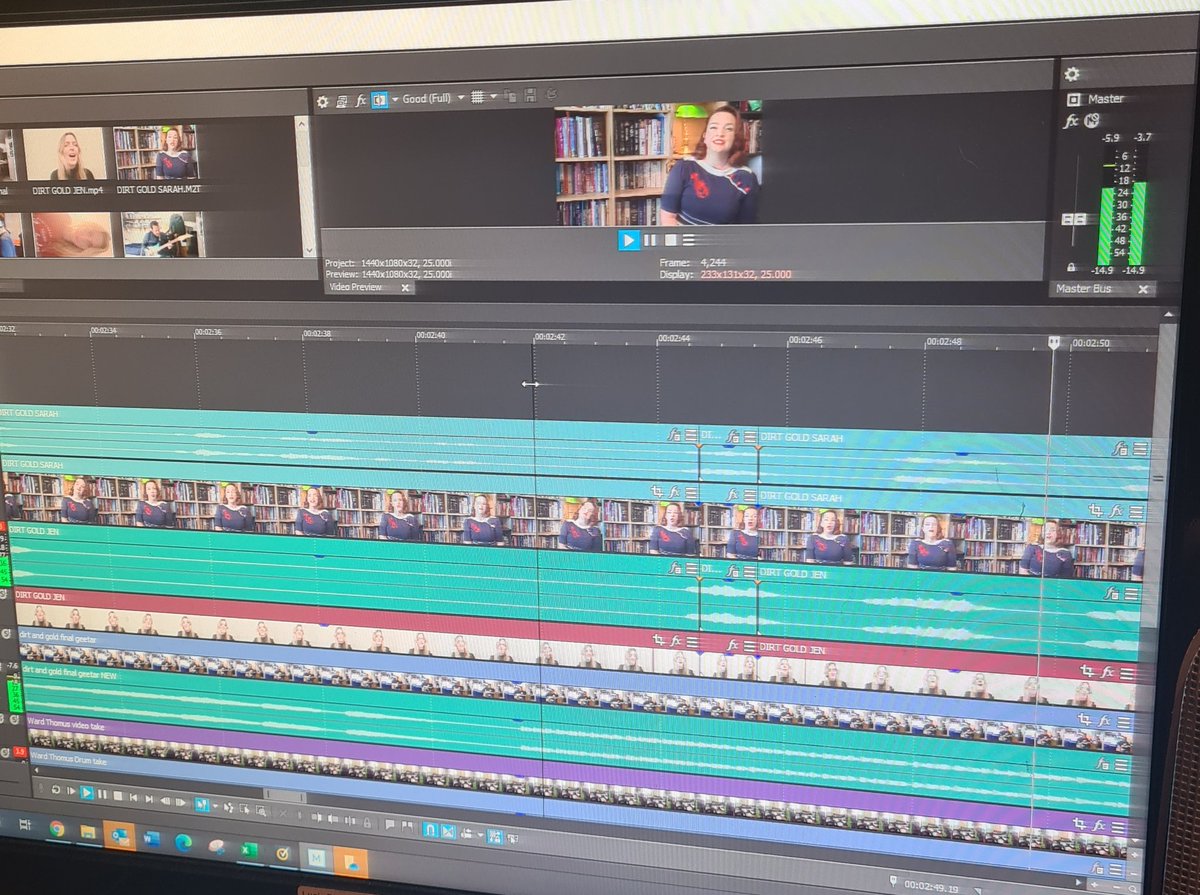Insert region from timeline toolbar
Viewport: 1200px width, 895px height.
(x=407, y=826)
